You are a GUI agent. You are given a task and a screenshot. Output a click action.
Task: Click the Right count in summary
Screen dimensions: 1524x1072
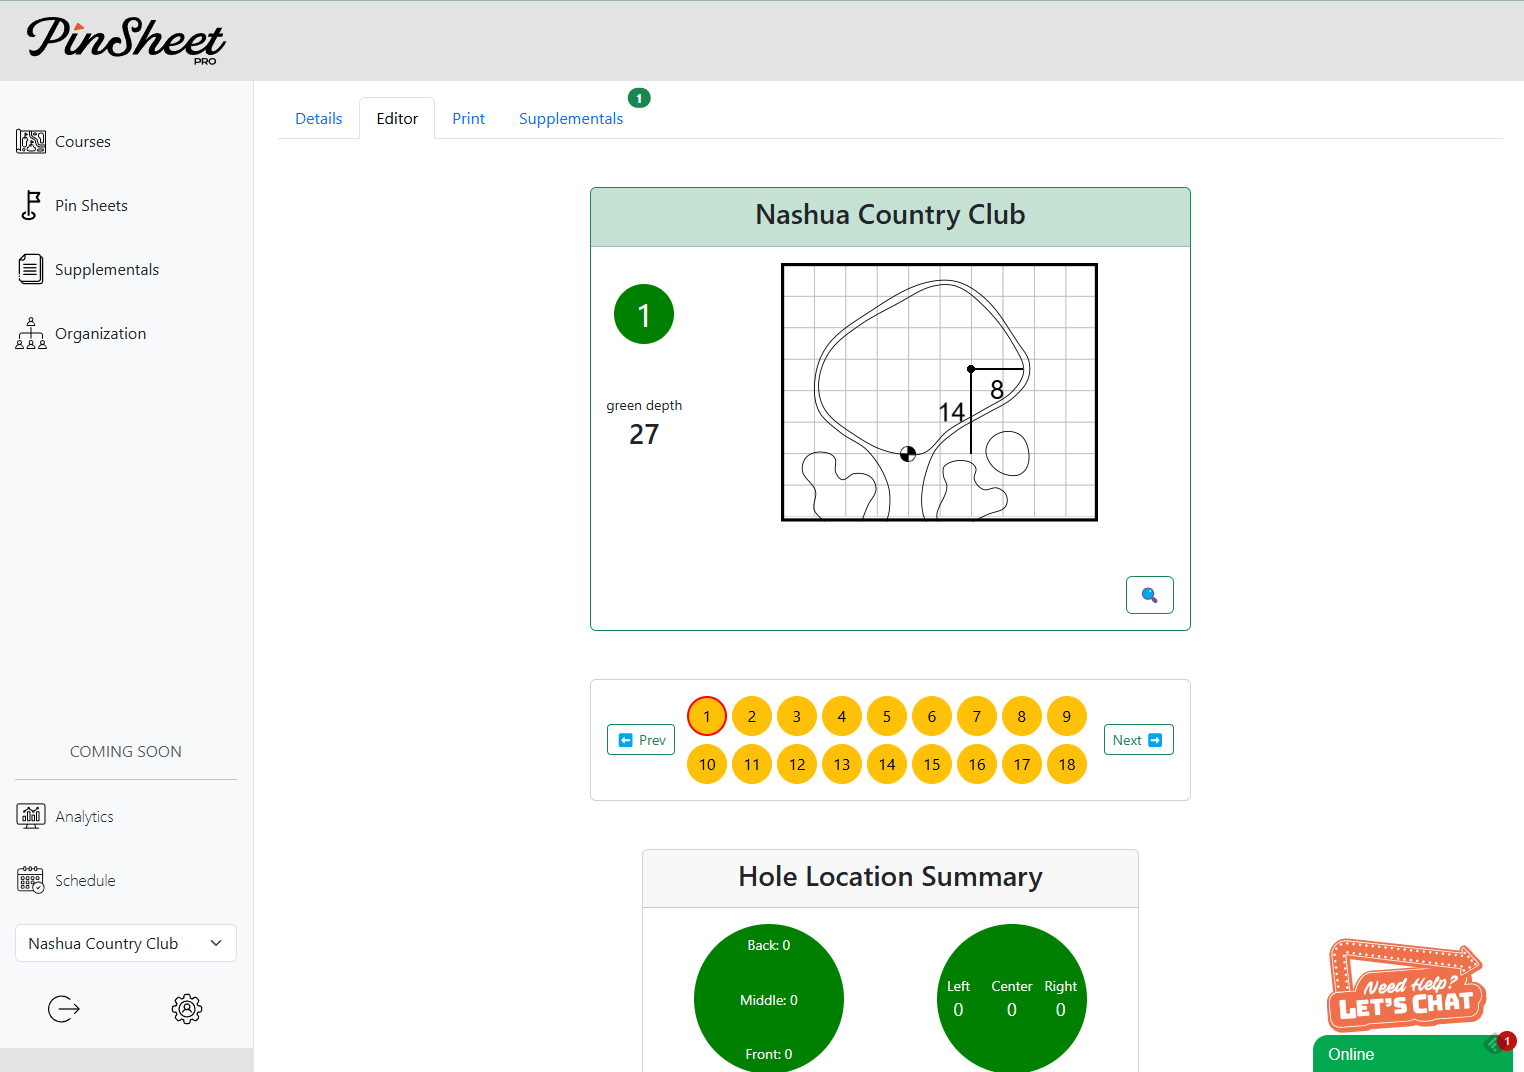point(1061,1009)
